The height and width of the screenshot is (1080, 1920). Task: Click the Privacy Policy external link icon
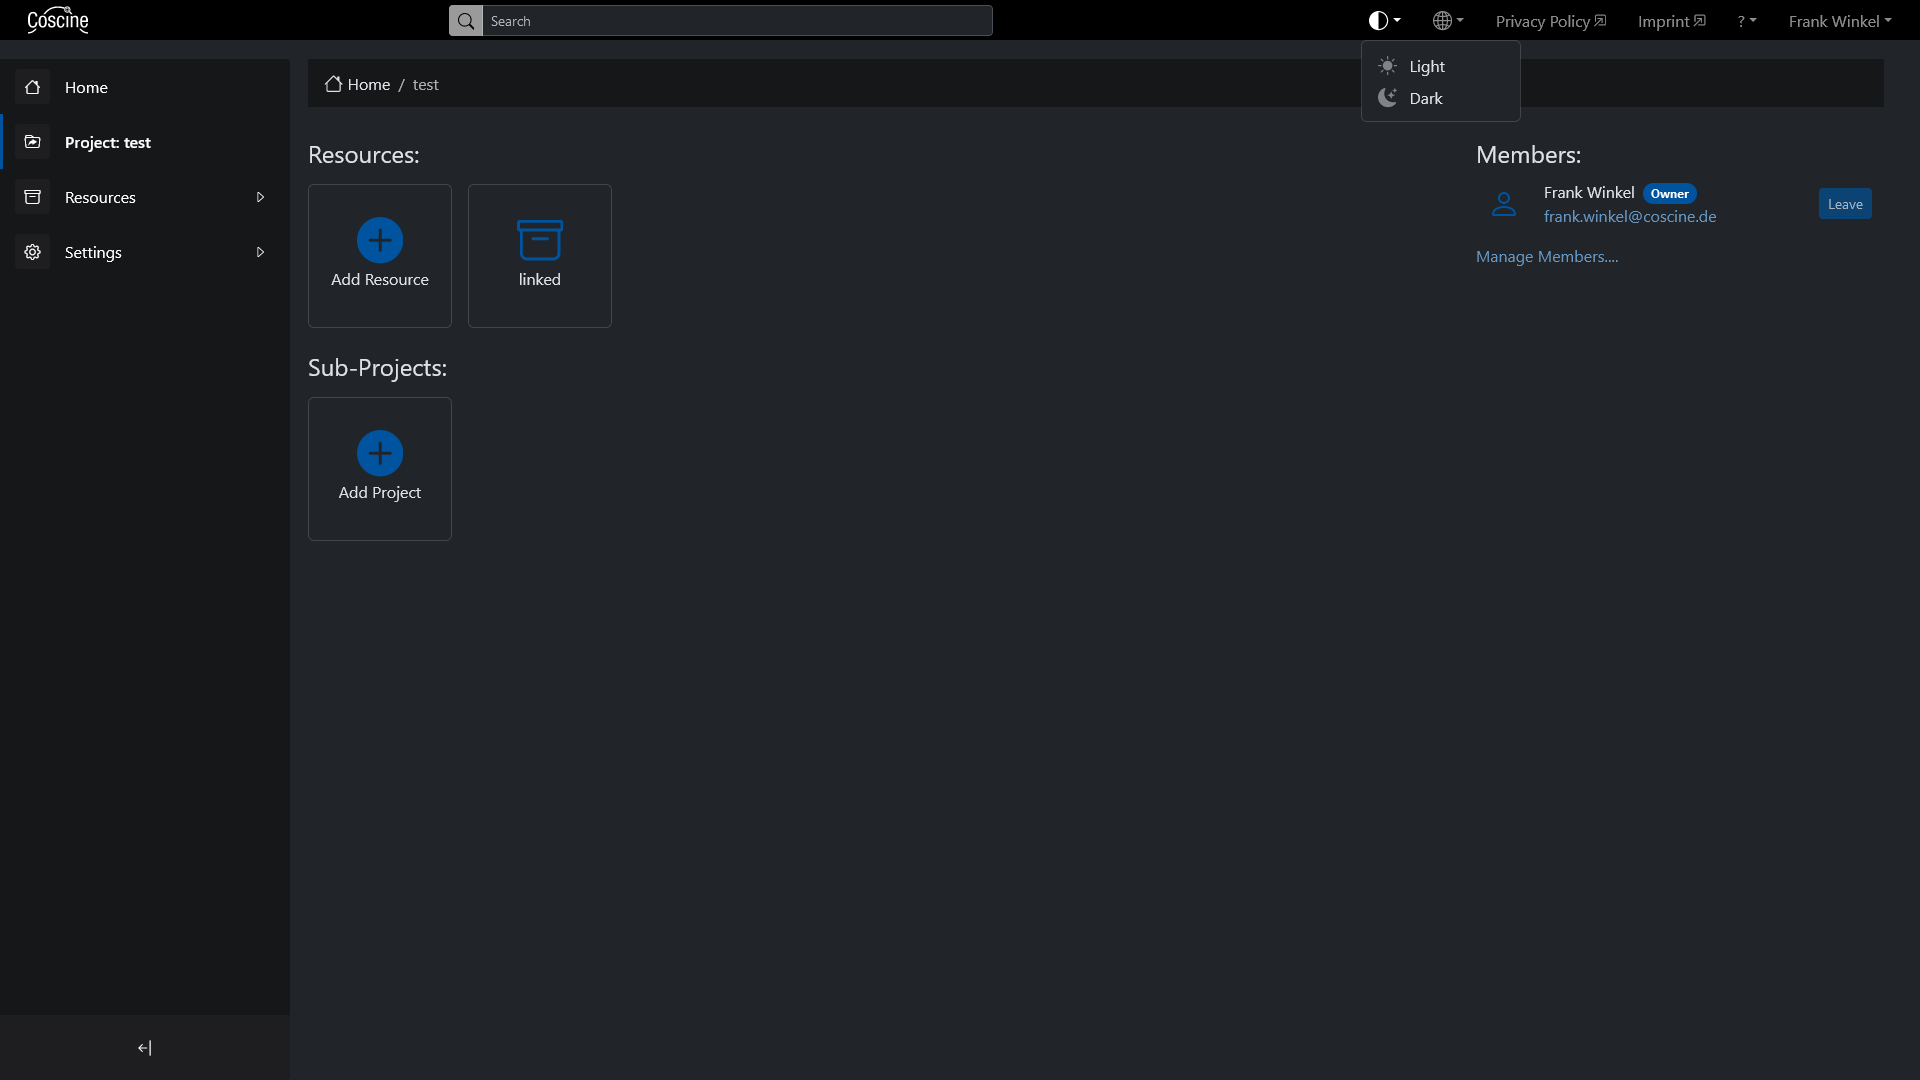click(1600, 20)
